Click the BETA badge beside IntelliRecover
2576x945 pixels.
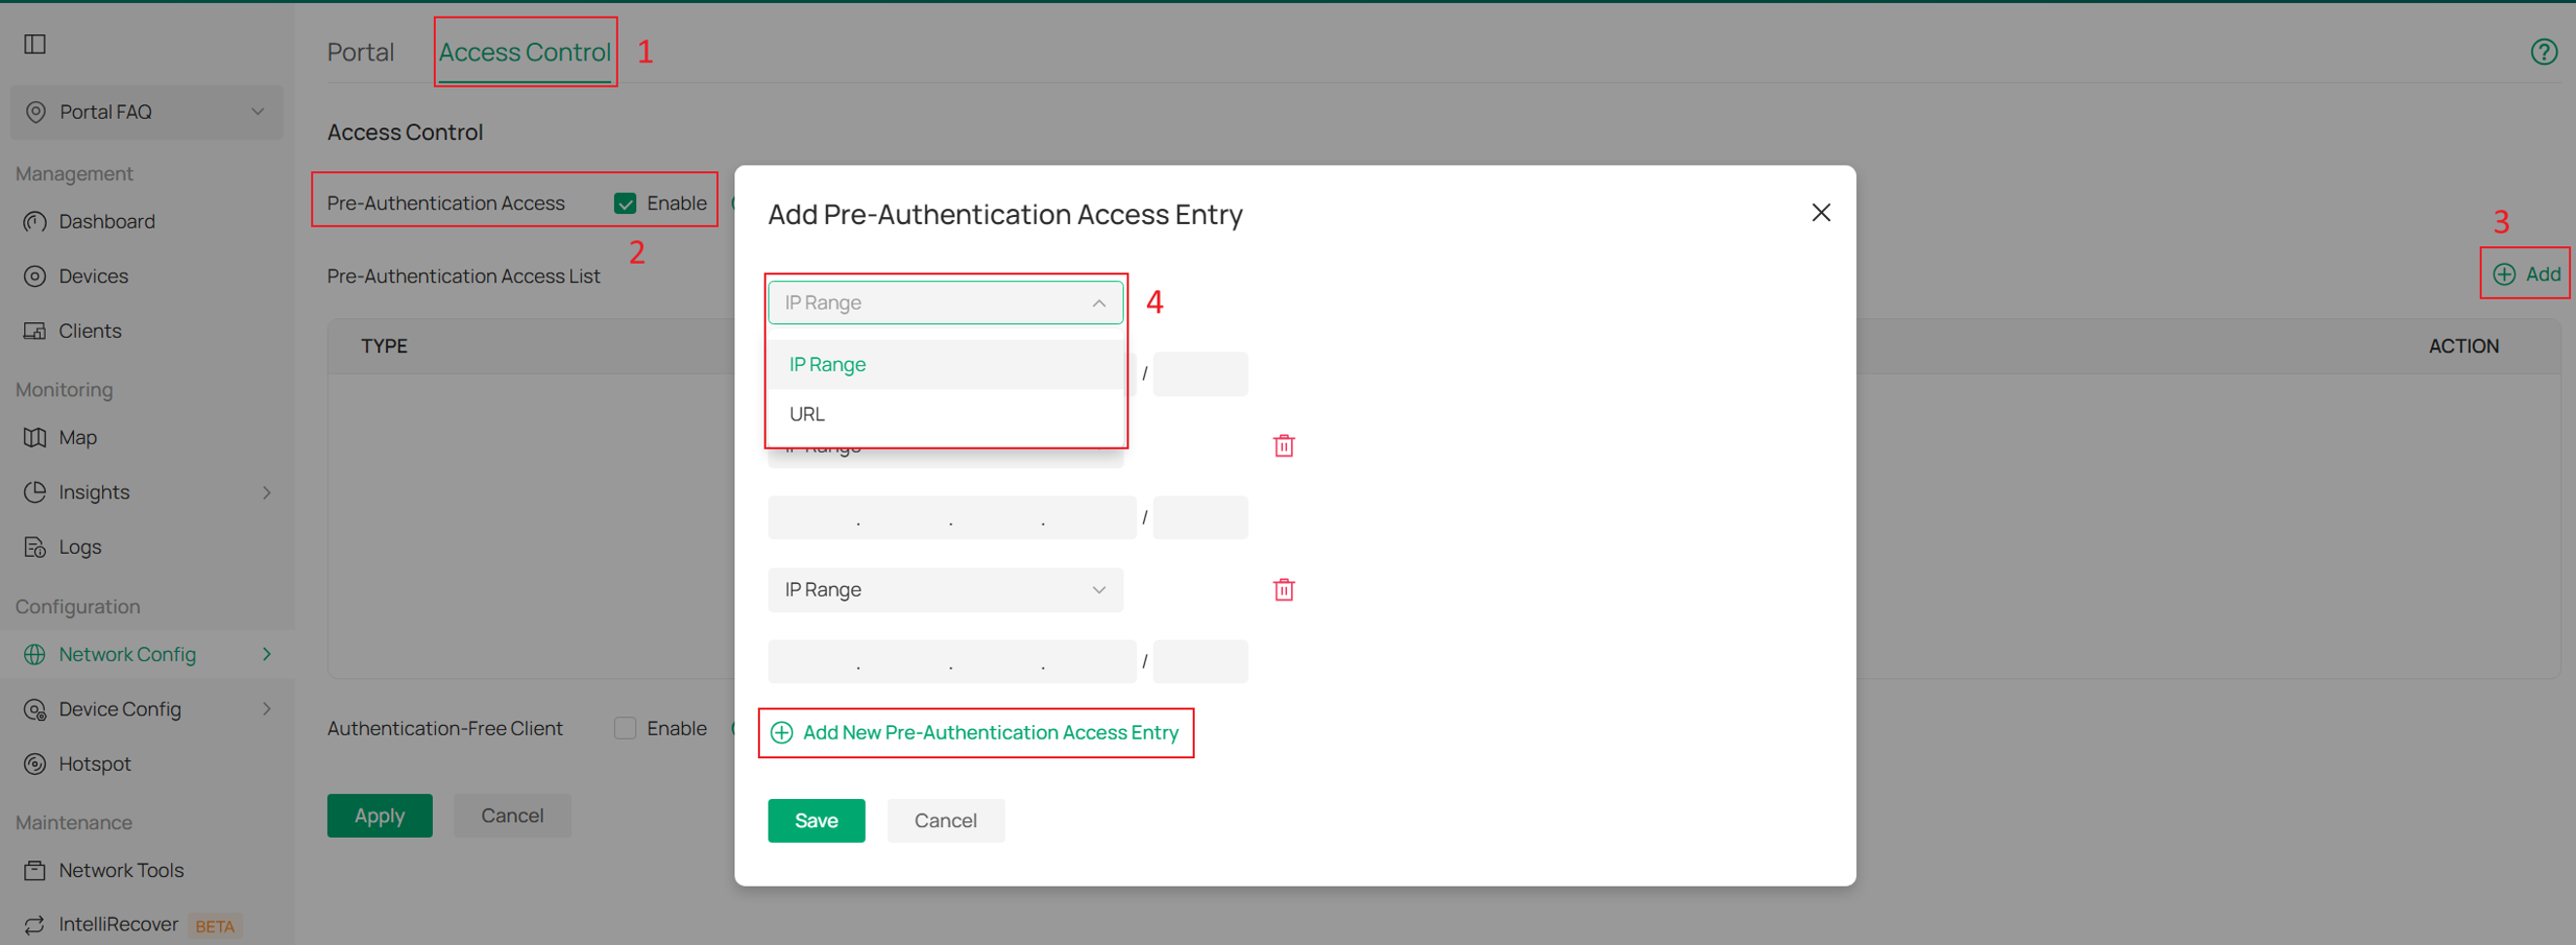point(215,927)
